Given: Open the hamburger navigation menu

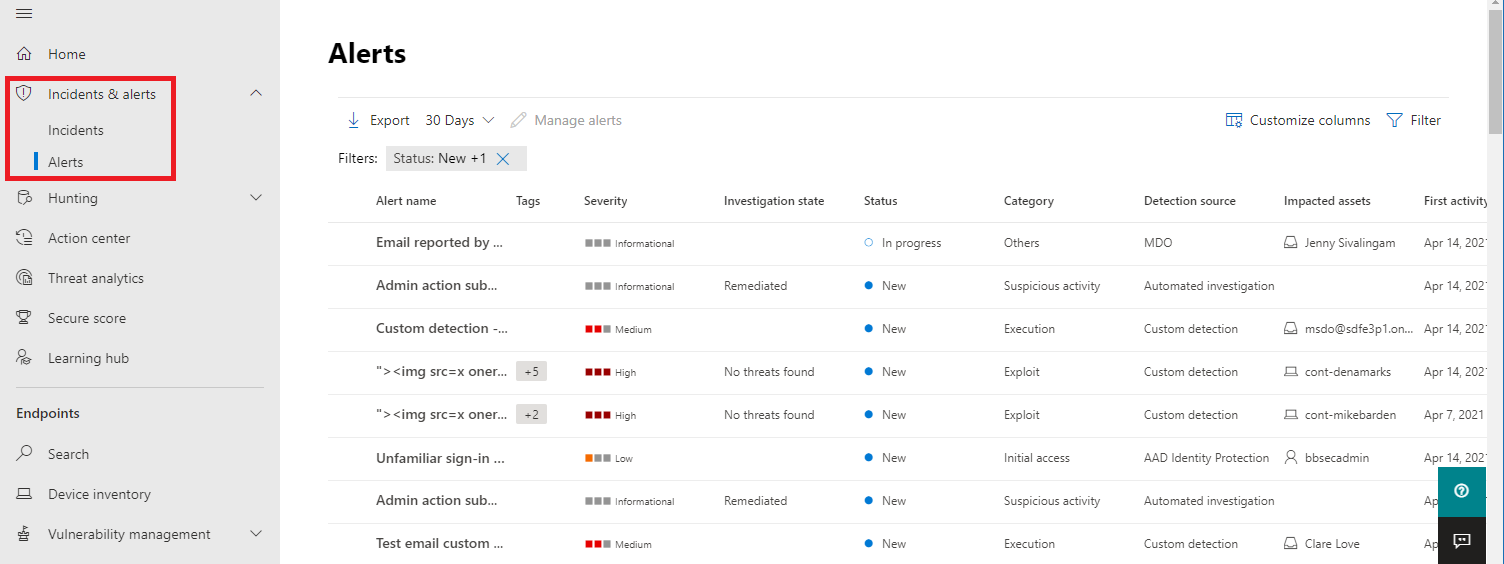Looking at the screenshot, I should (x=24, y=14).
